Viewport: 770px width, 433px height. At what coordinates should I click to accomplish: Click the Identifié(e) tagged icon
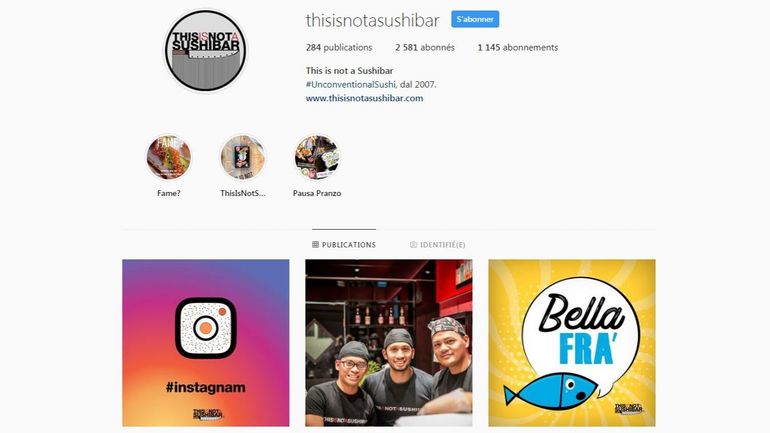tap(413, 244)
